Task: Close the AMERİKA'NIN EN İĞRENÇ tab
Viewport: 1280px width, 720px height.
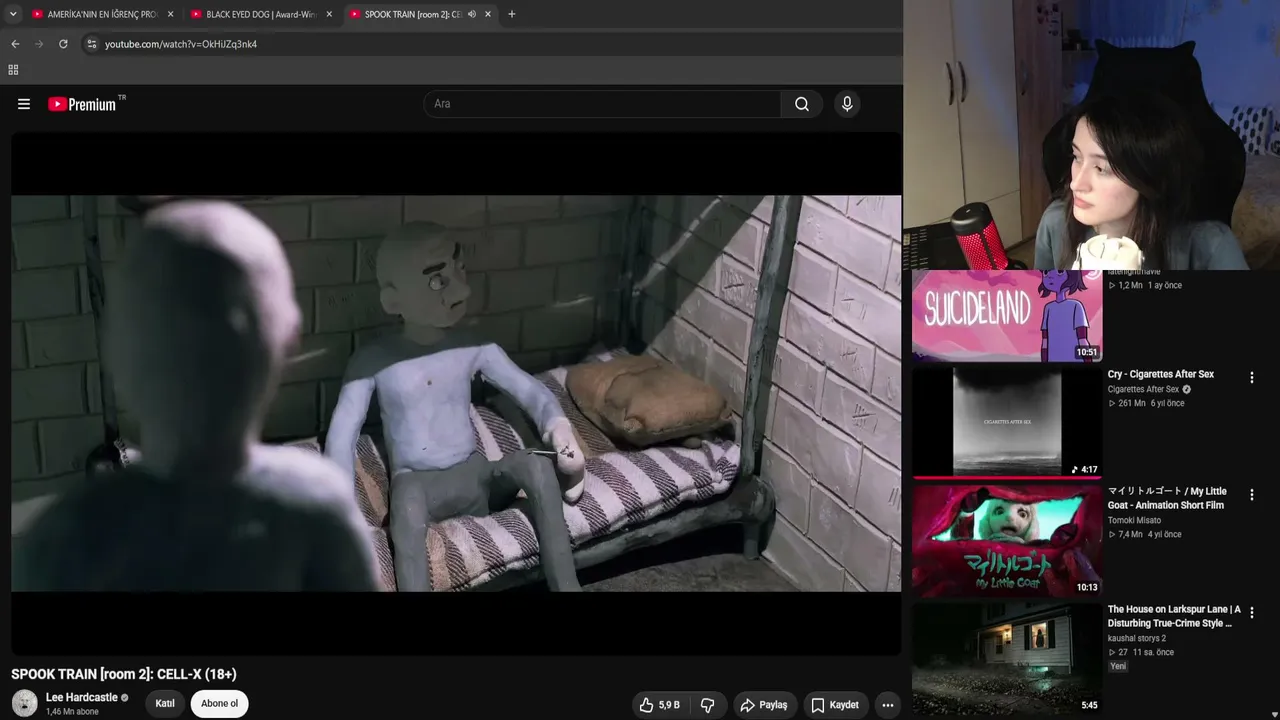Action: click(x=170, y=14)
